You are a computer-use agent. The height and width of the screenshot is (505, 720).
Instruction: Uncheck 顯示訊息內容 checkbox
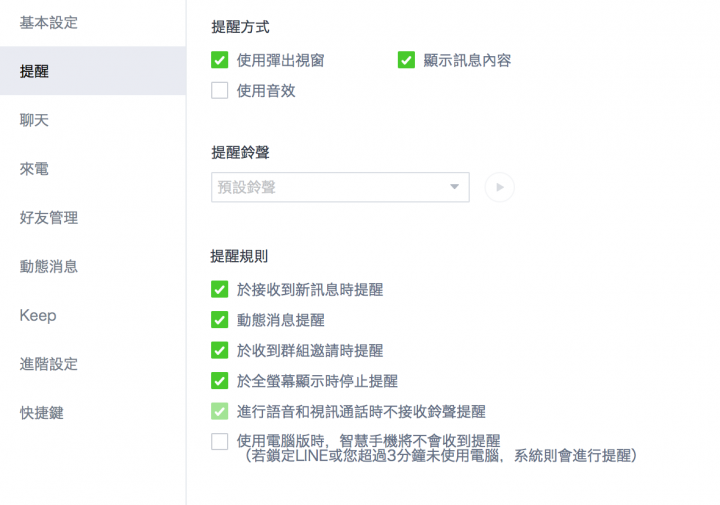pos(406,60)
